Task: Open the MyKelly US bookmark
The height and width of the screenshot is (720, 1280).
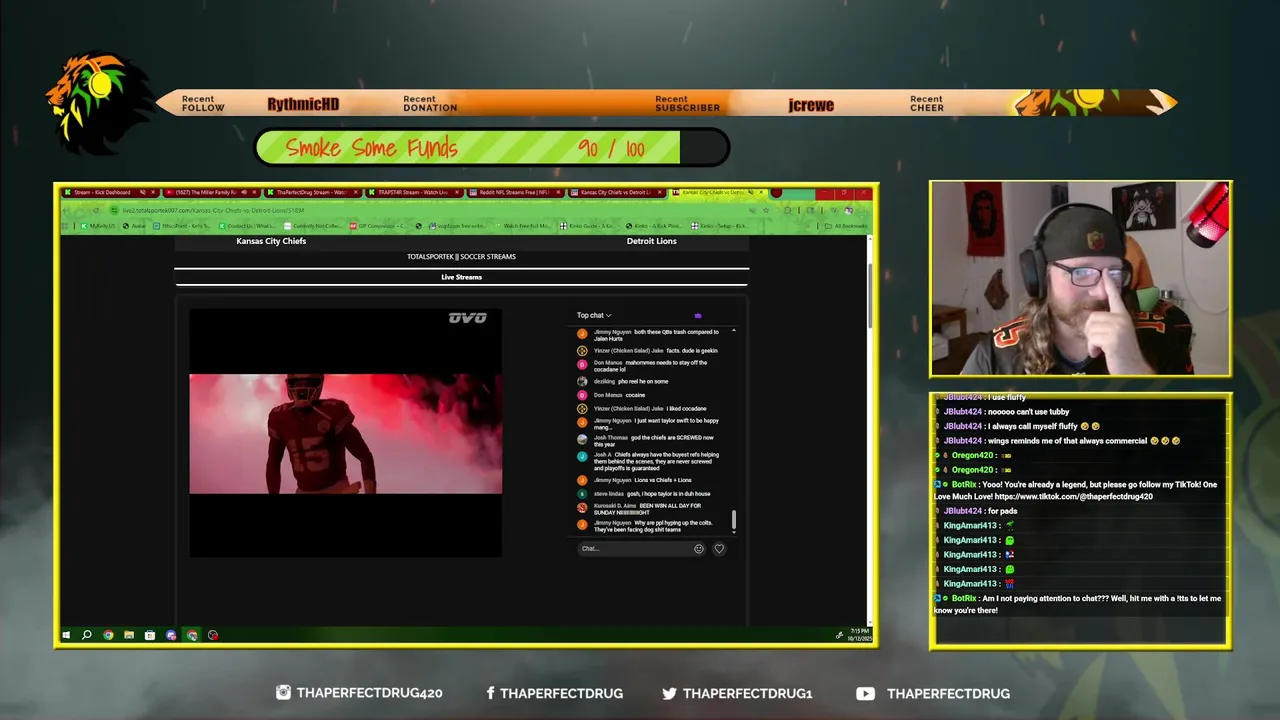Action: (99, 226)
